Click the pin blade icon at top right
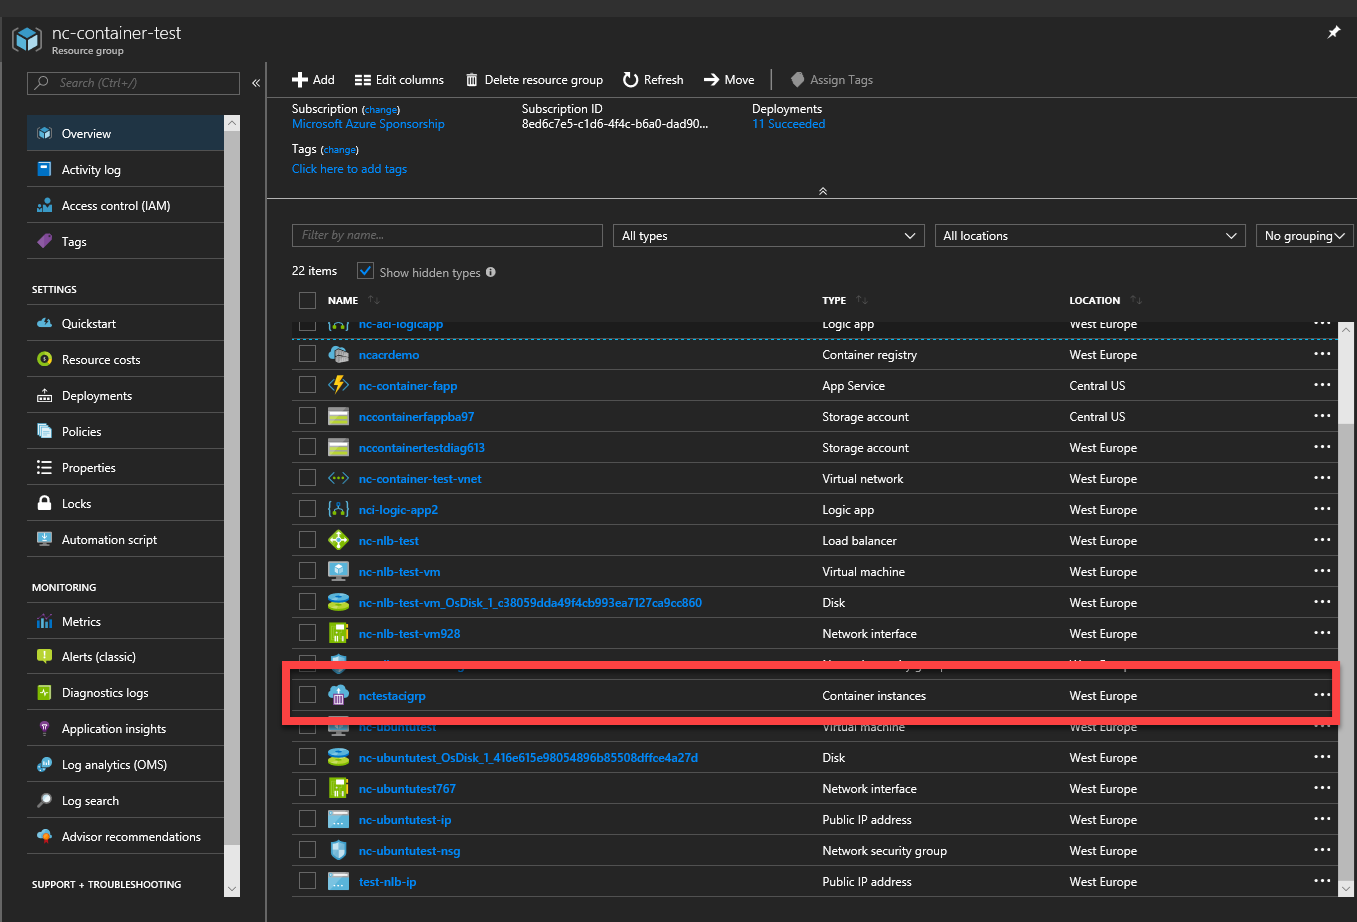The height and width of the screenshot is (922, 1357). pyautogui.click(x=1333, y=33)
